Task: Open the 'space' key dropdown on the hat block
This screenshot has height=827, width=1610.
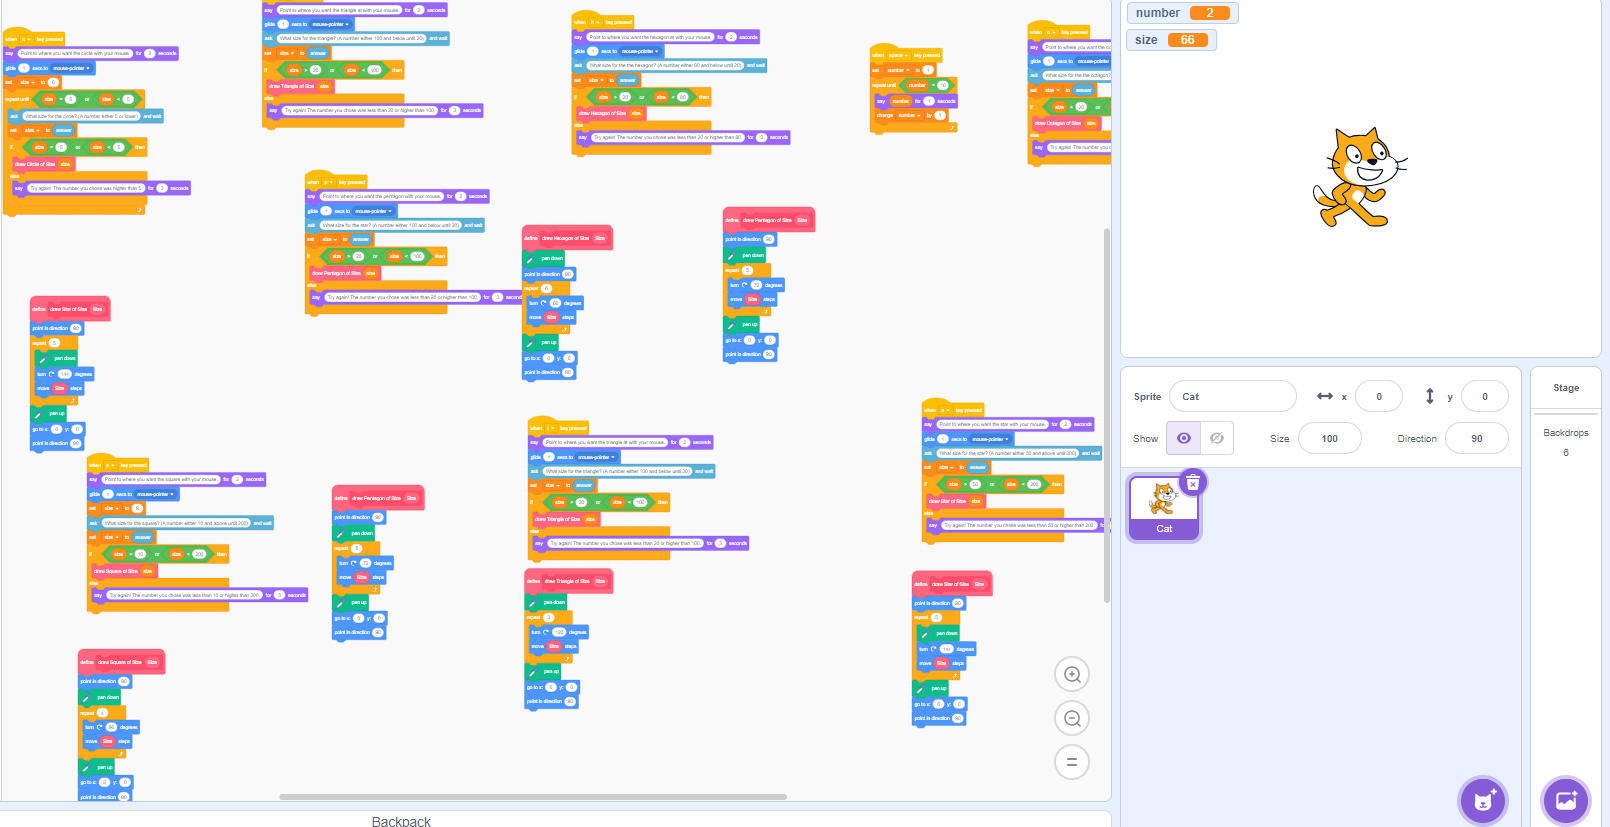Action: point(898,55)
